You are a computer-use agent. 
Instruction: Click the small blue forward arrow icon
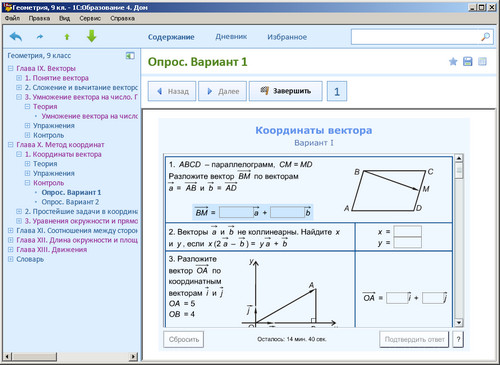40,37
